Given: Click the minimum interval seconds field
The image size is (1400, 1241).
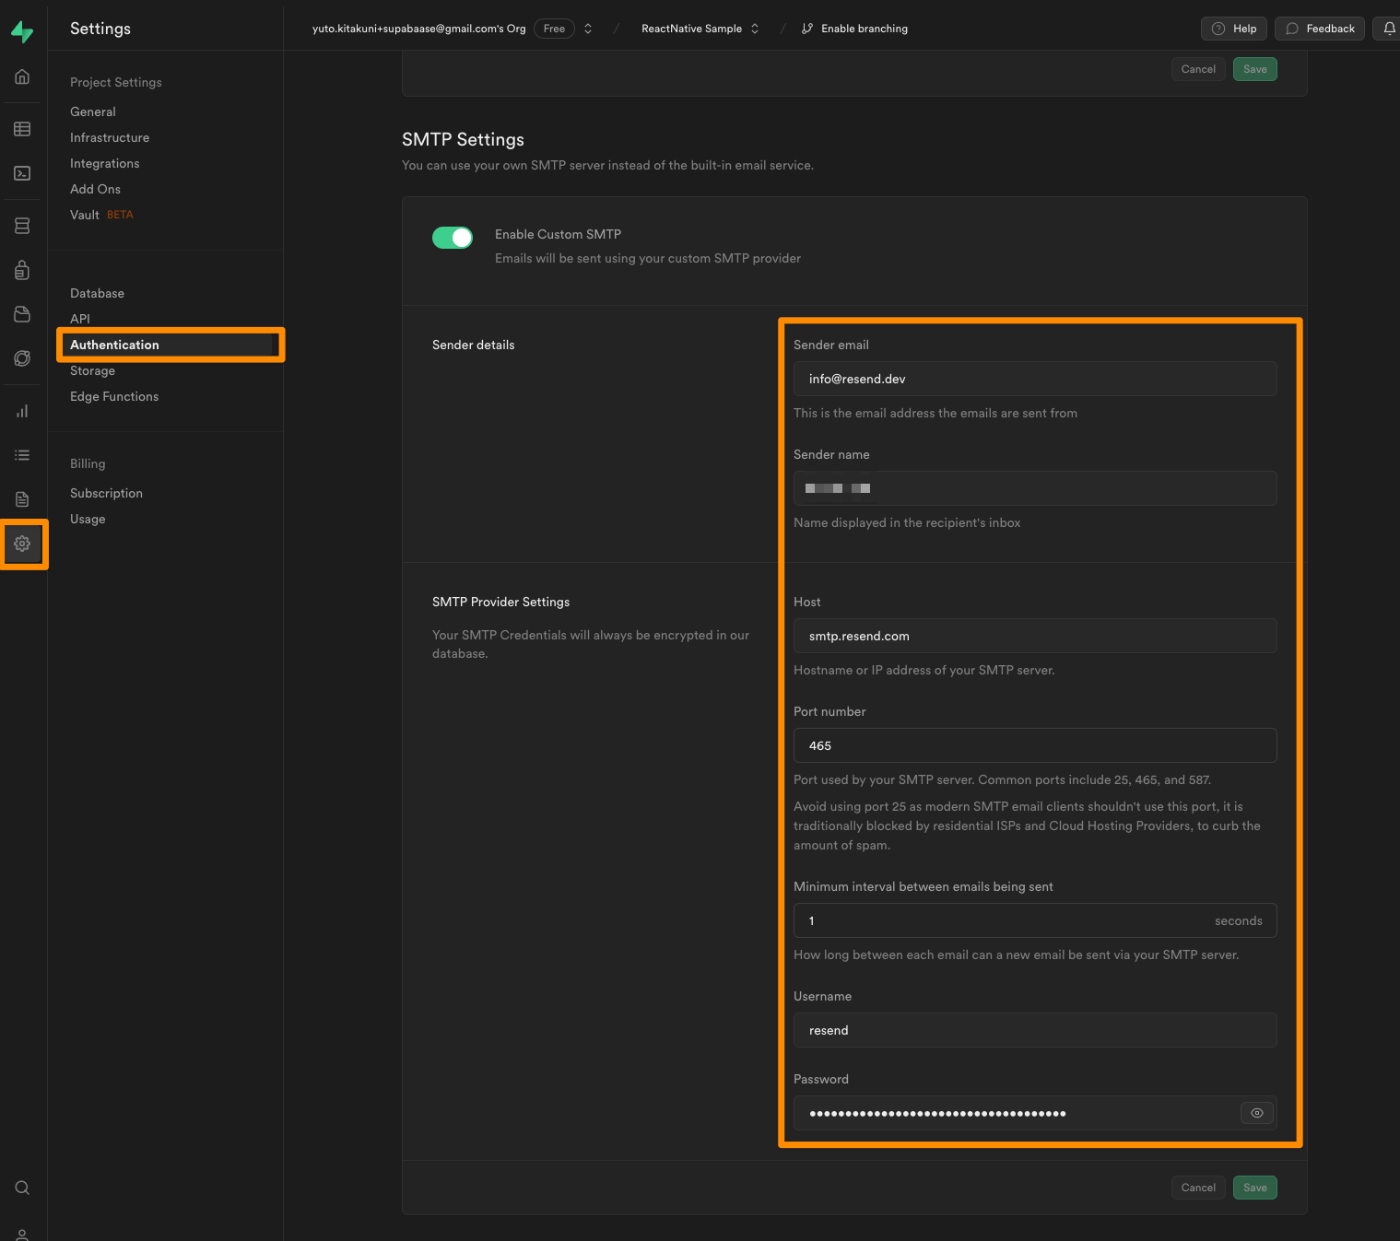Looking at the screenshot, I should coord(1035,921).
